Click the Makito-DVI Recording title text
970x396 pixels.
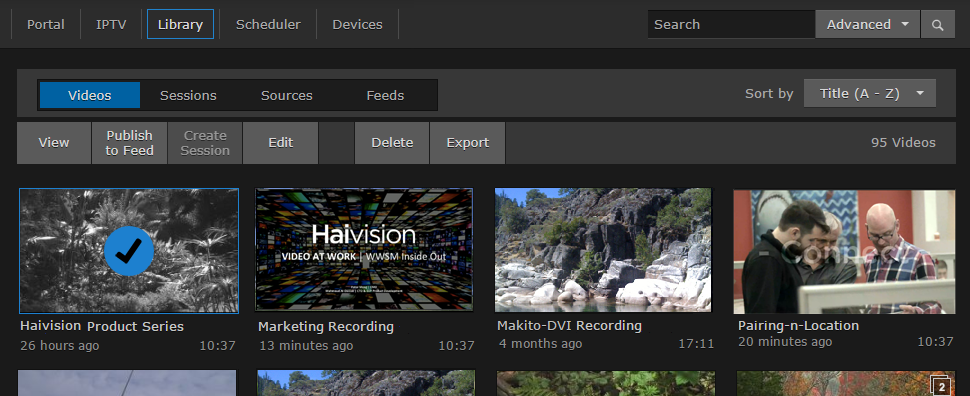coord(569,325)
